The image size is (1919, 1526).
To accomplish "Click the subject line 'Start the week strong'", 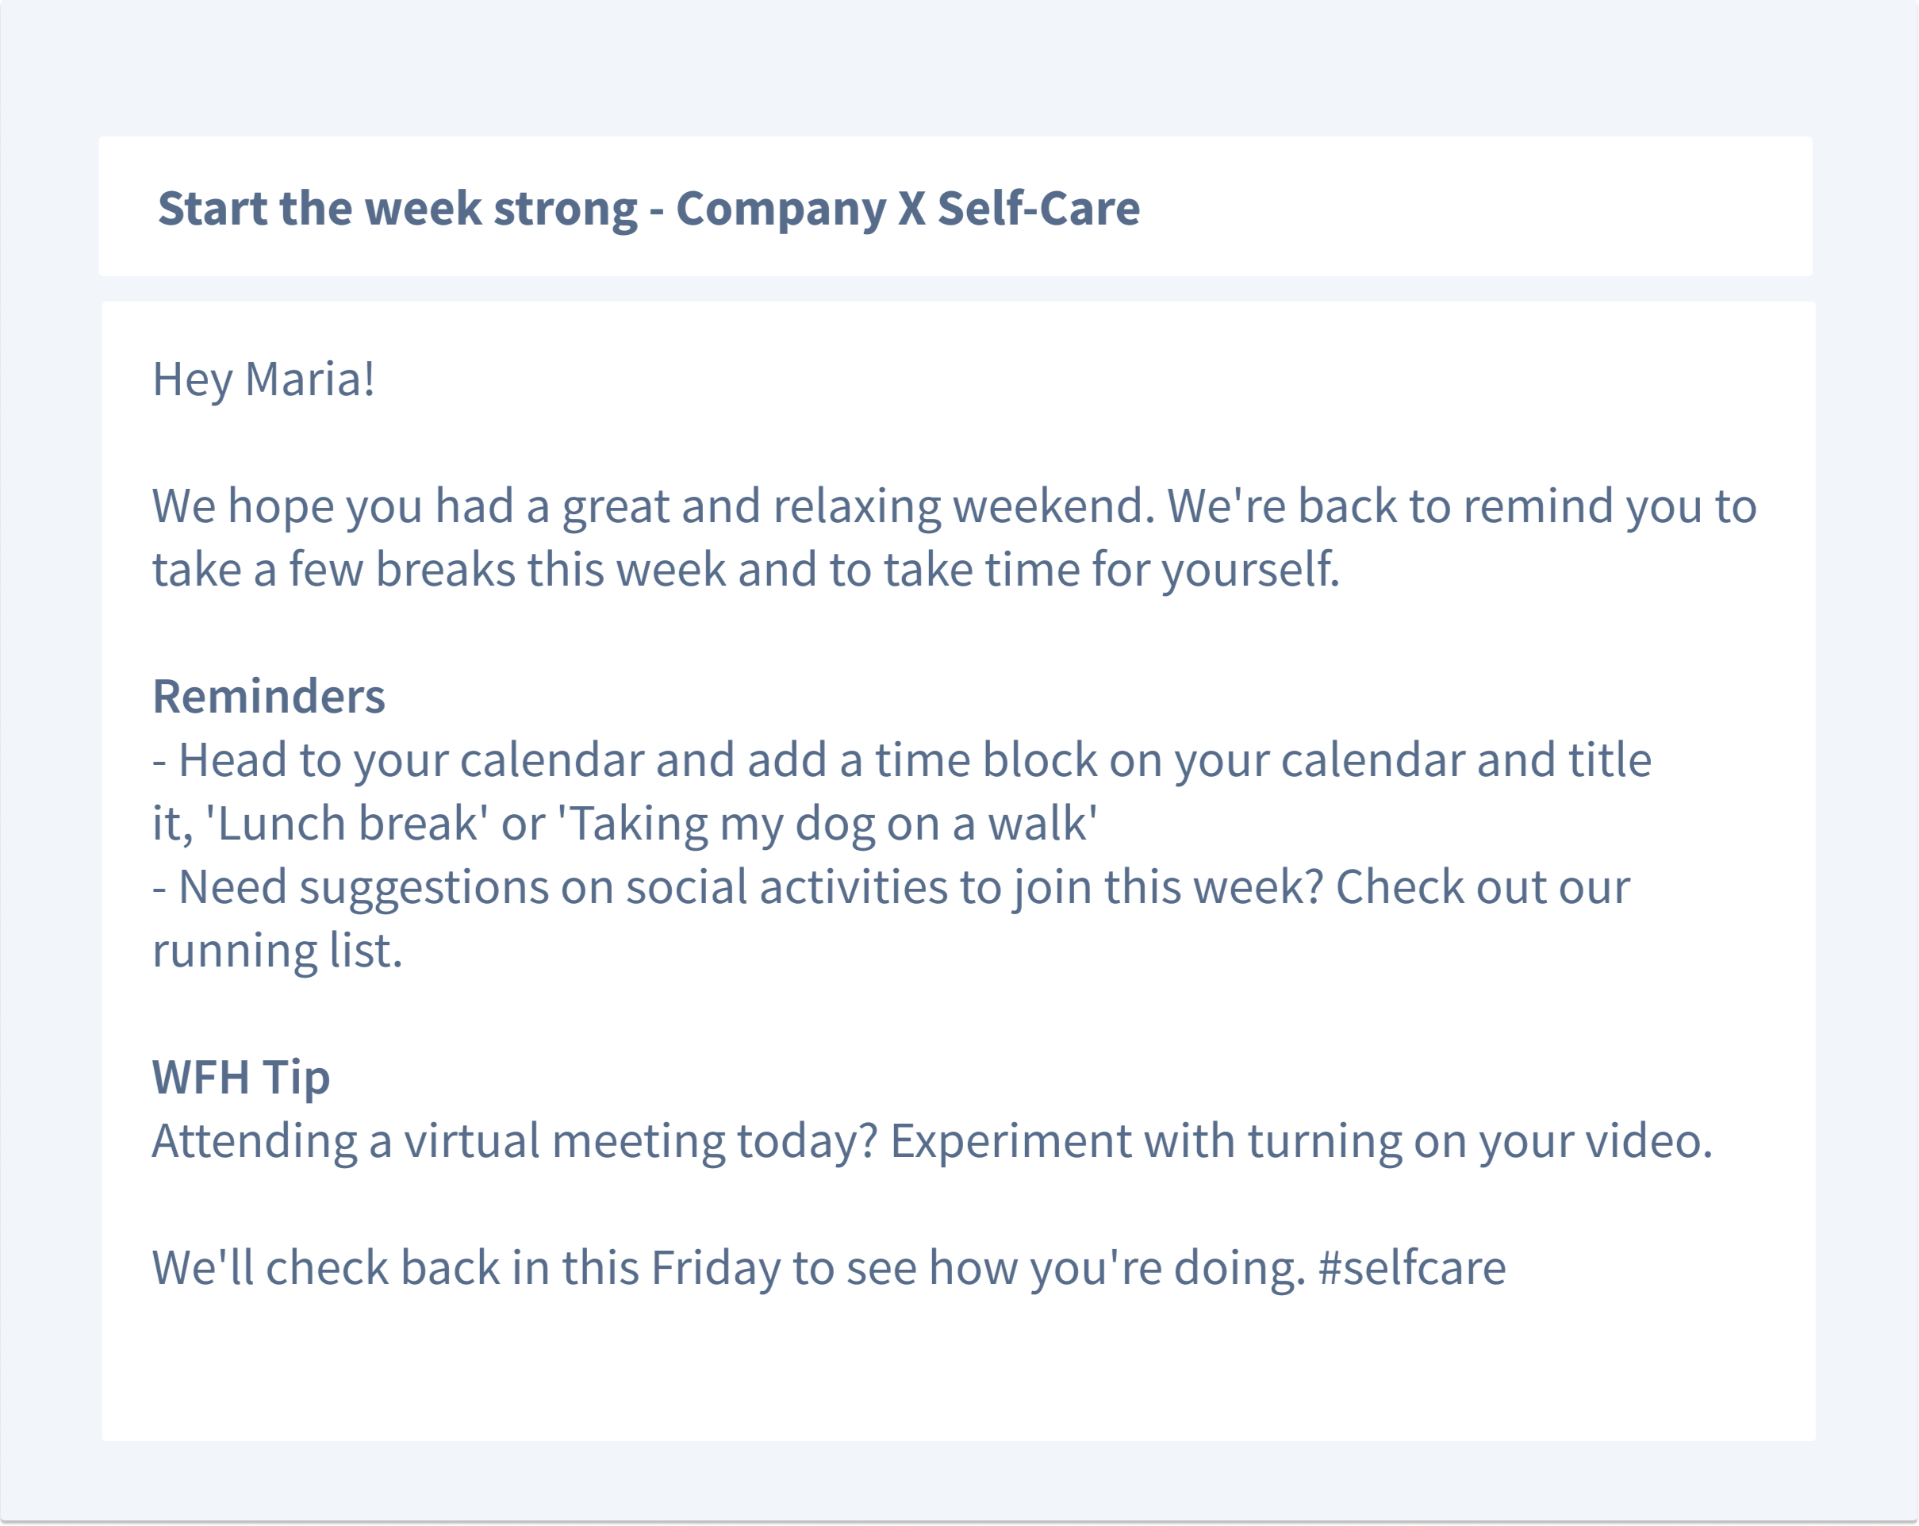I will pyautogui.click(x=397, y=208).
